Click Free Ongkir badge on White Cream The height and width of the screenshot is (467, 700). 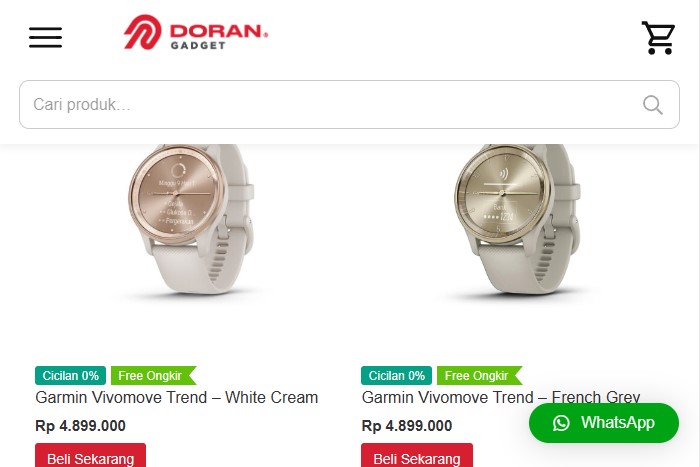click(x=153, y=375)
